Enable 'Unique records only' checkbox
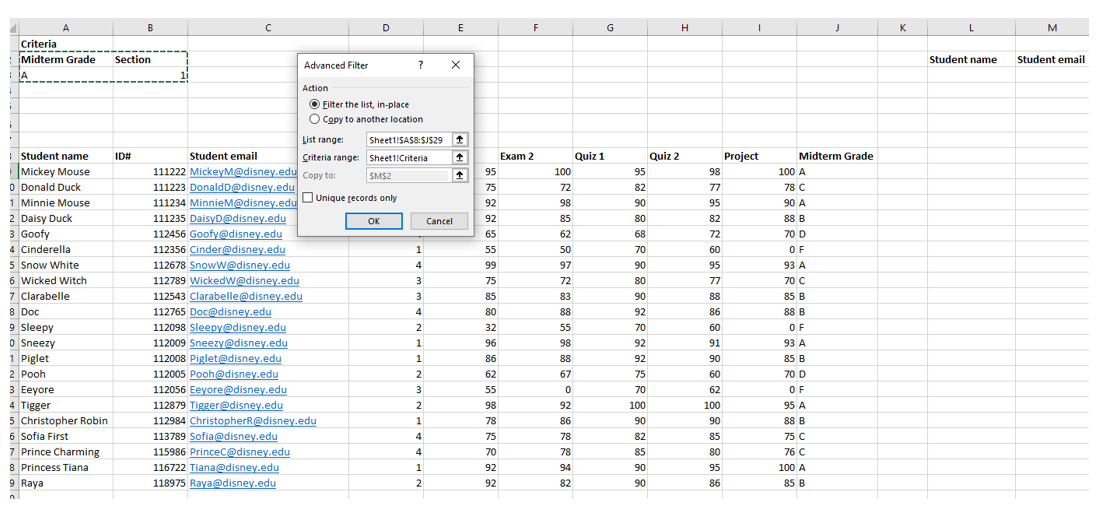The width and height of the screenshot is (1104, 514). tap(308, 198)
